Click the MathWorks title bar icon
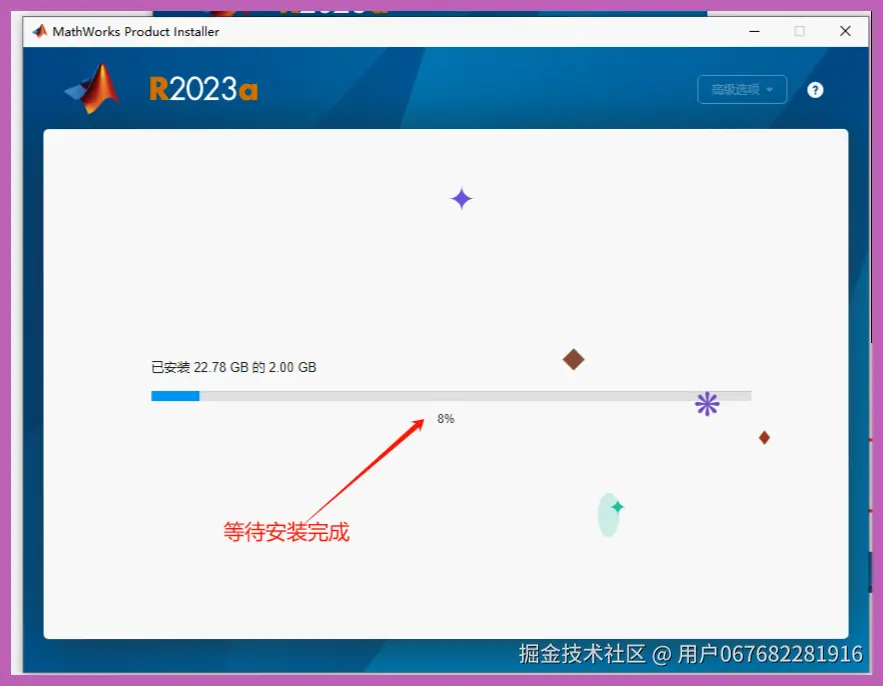 [39, 32]
